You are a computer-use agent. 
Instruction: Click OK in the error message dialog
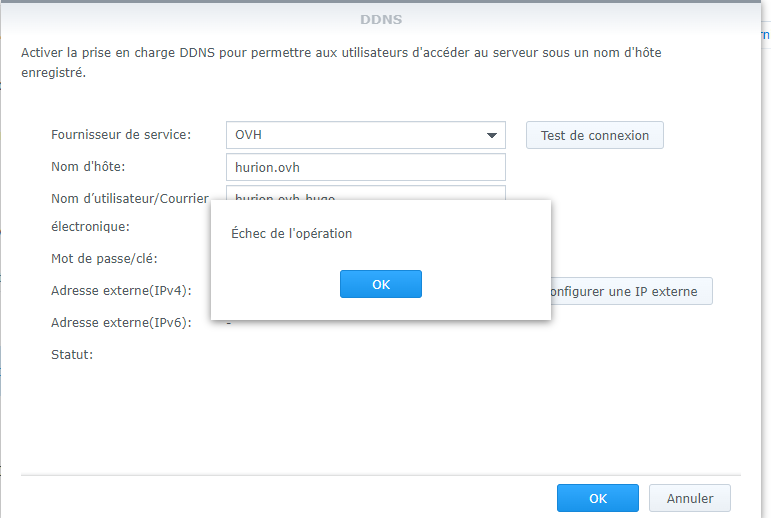(x=380, y=284)
